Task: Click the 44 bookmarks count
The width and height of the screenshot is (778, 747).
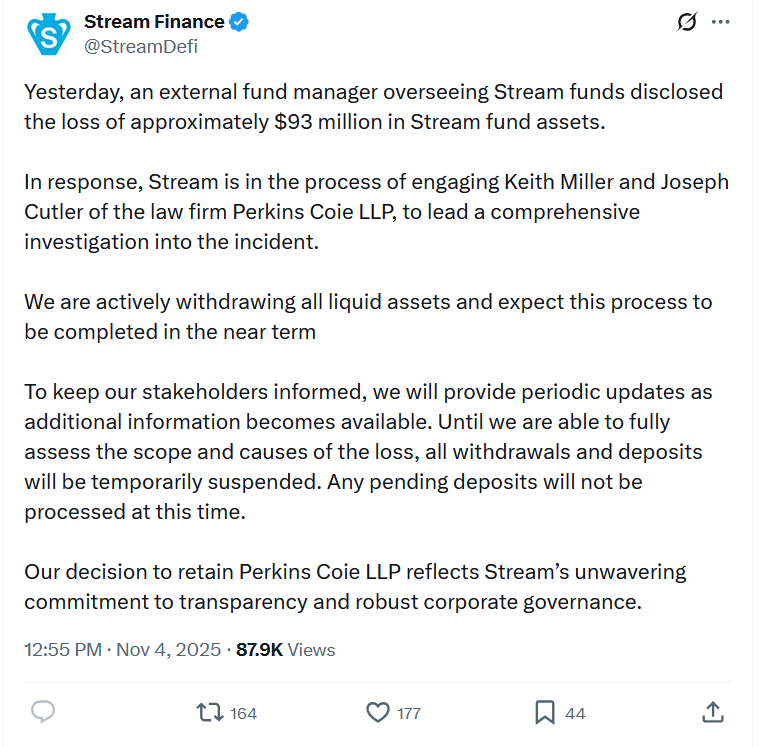Action: (x=575, y=713)
